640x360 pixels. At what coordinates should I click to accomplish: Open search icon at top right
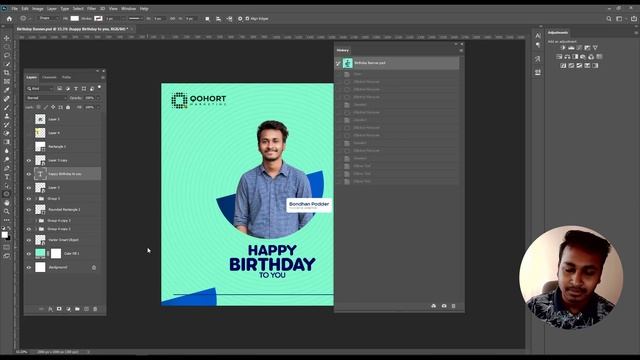click(x=609, y=19)
